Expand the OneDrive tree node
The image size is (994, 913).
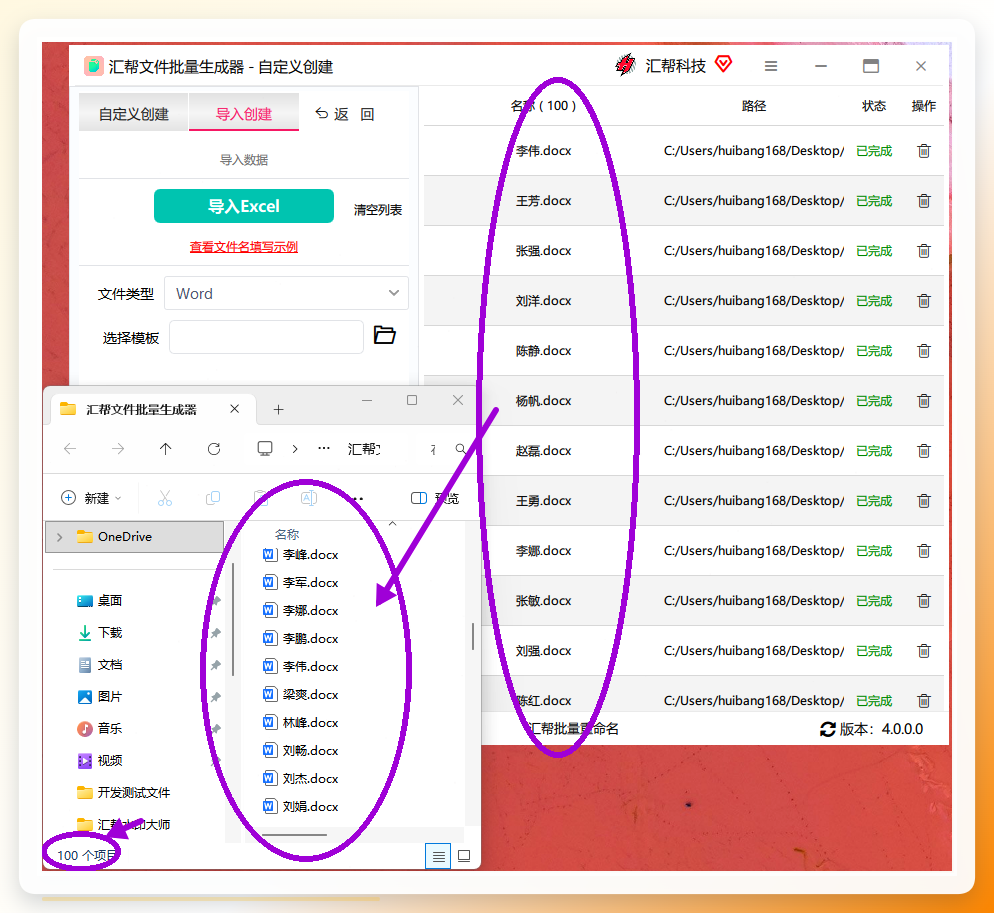[x=60, y=537]
